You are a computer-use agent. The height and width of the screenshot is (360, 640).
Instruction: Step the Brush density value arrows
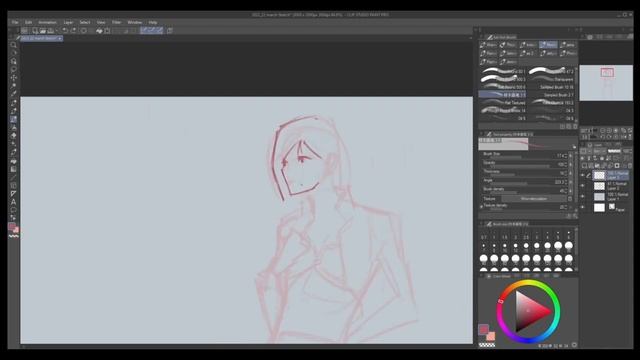pos(565,191)
